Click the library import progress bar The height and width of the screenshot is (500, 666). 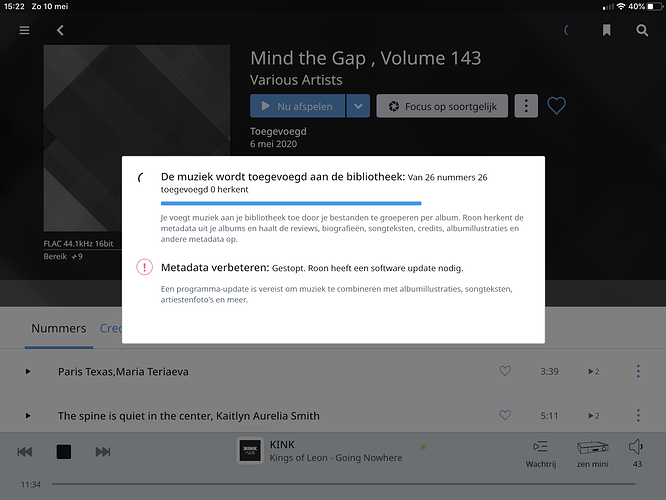pos(291,203)
